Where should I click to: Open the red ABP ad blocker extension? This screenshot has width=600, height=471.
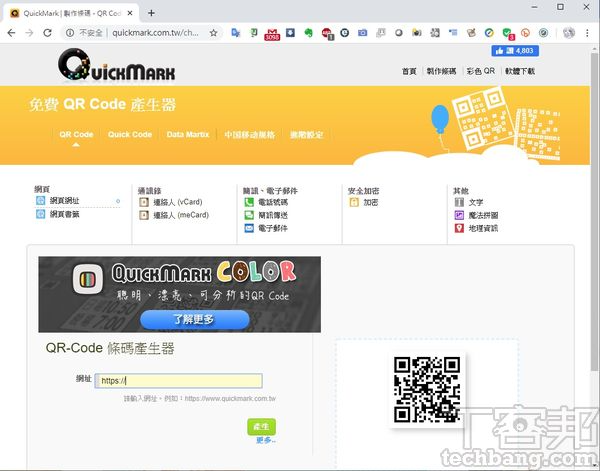(328, 34)
